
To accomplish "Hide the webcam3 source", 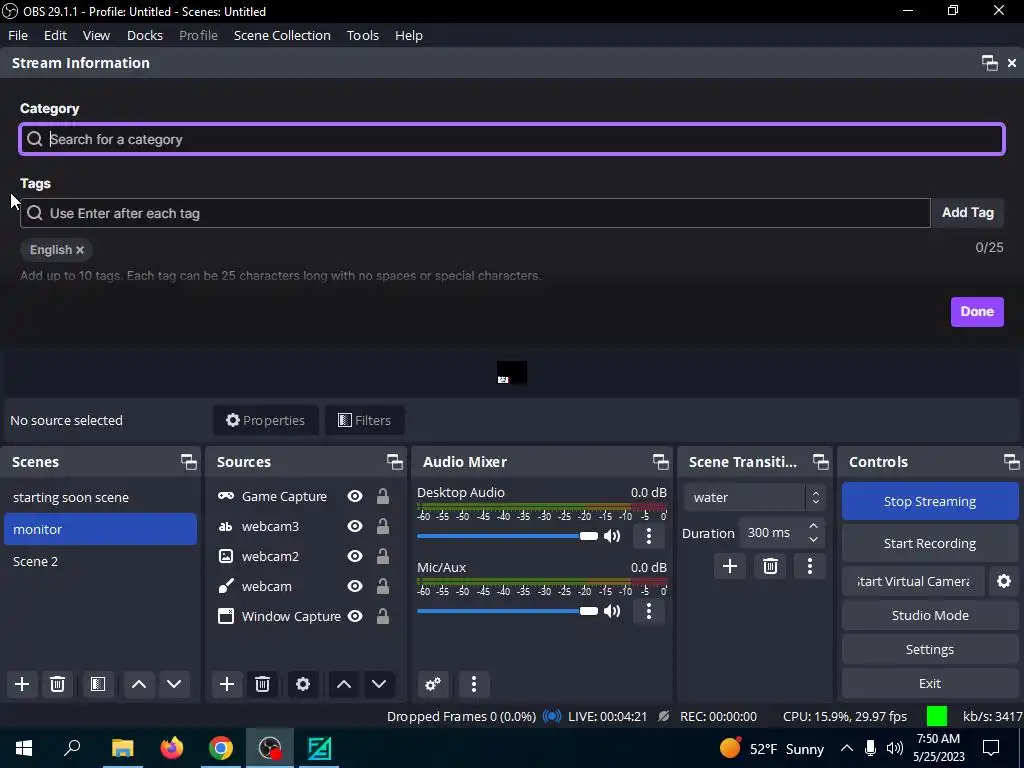I will [x=355, y=526].
